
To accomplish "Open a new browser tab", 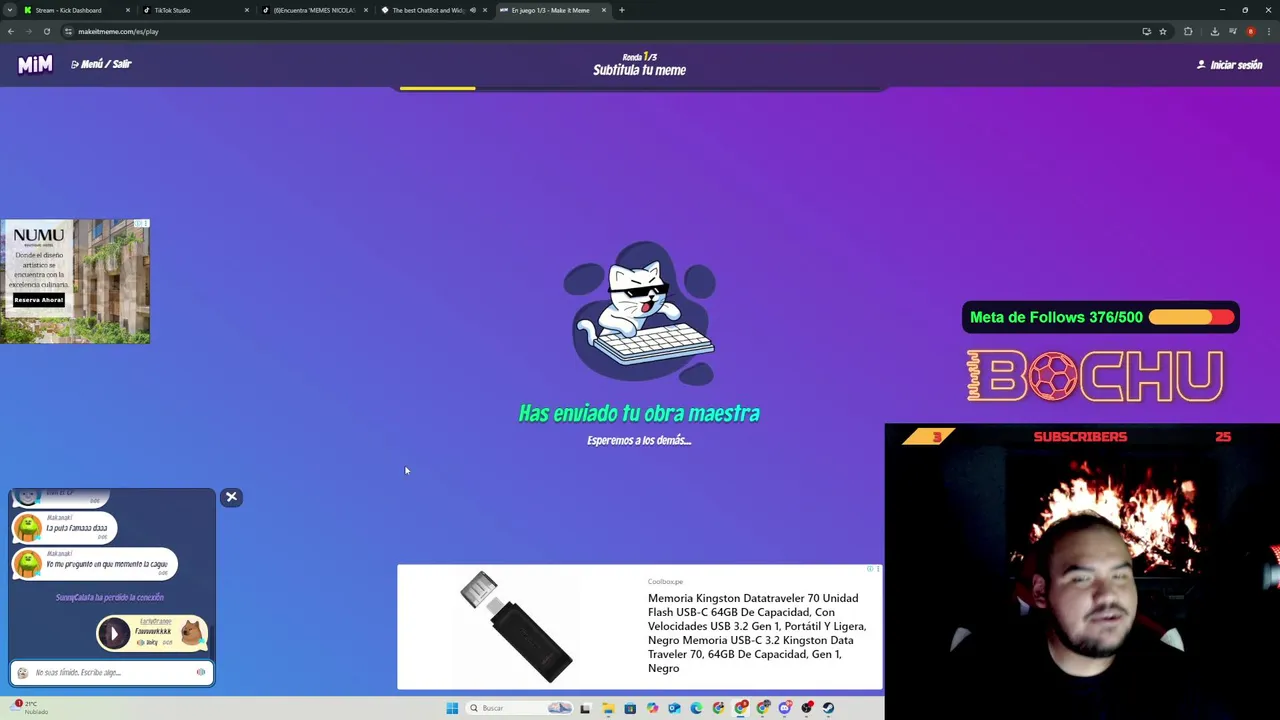I will 622,10.
